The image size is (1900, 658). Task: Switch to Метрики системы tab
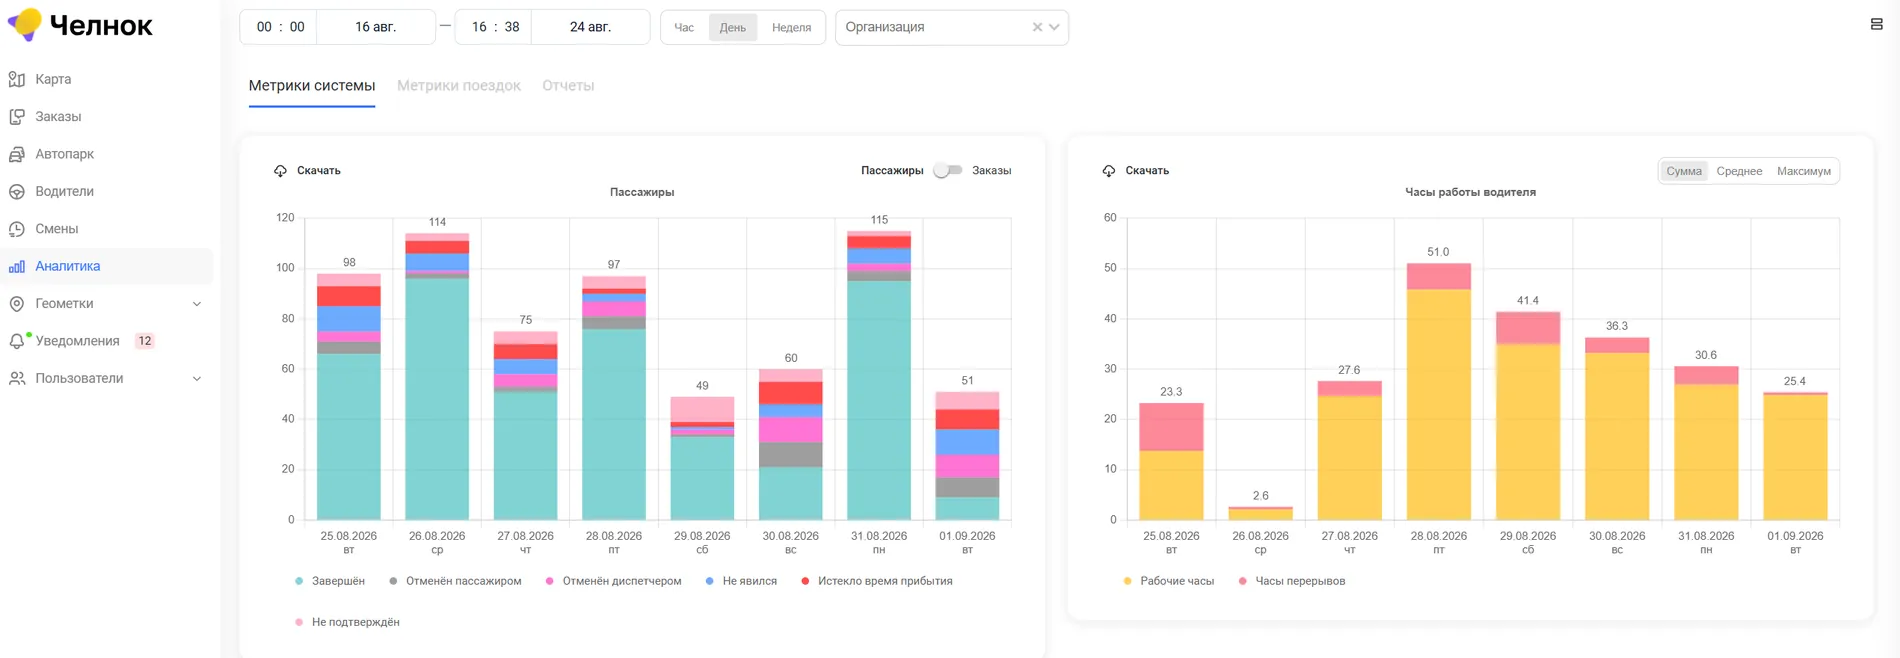pyautogui.click(x=312, y=86)
